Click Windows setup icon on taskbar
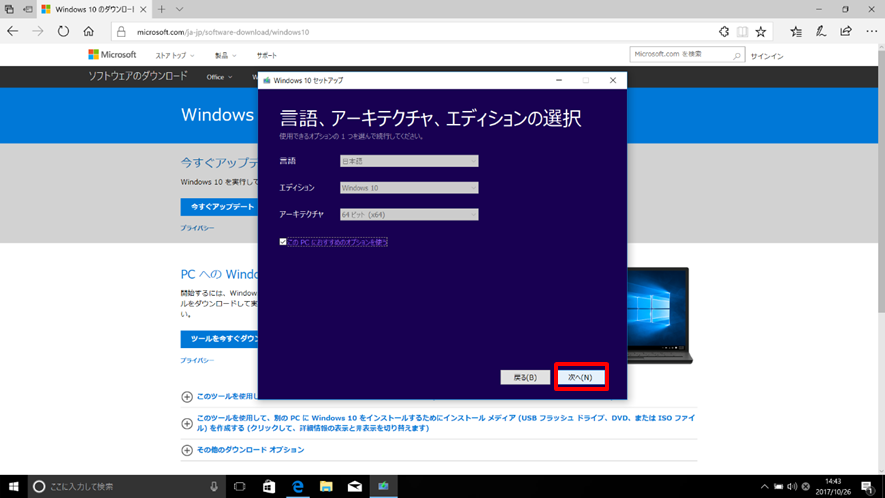The height and width of the screenshot is (498, 885). tap(384, 486)
